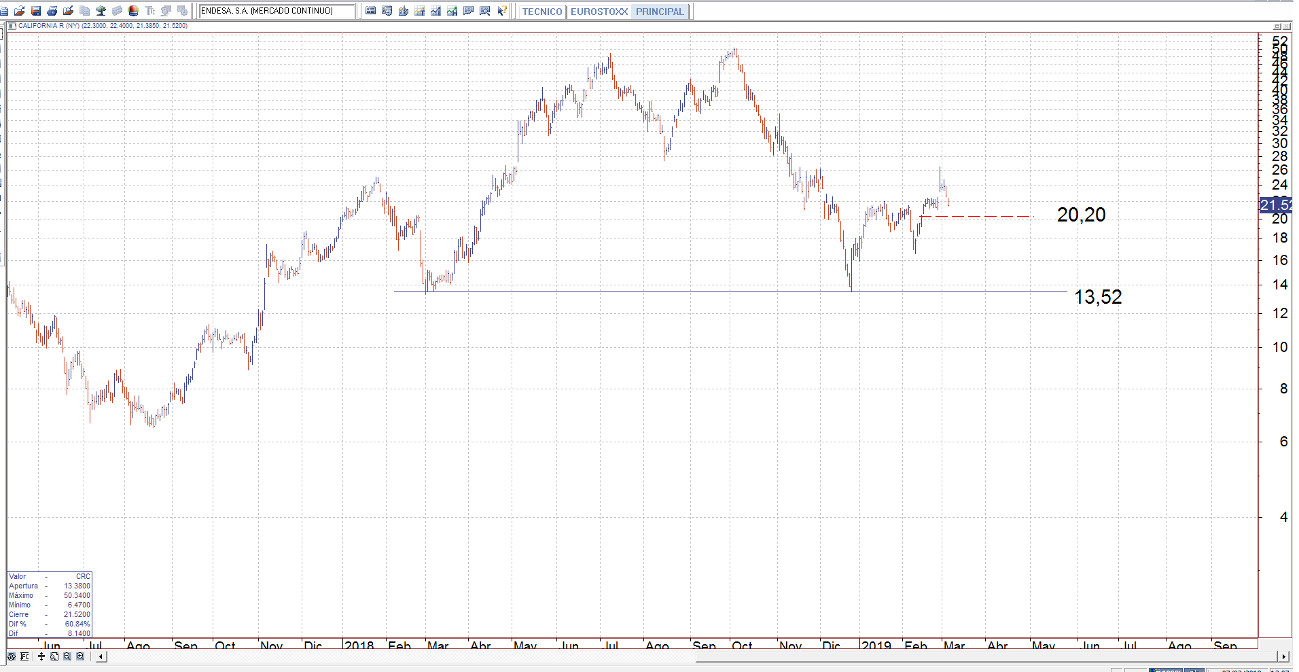Screen dimensions: 1299x672
Task: Click second icon right of symbol field
Action: [x=386, y=11]
